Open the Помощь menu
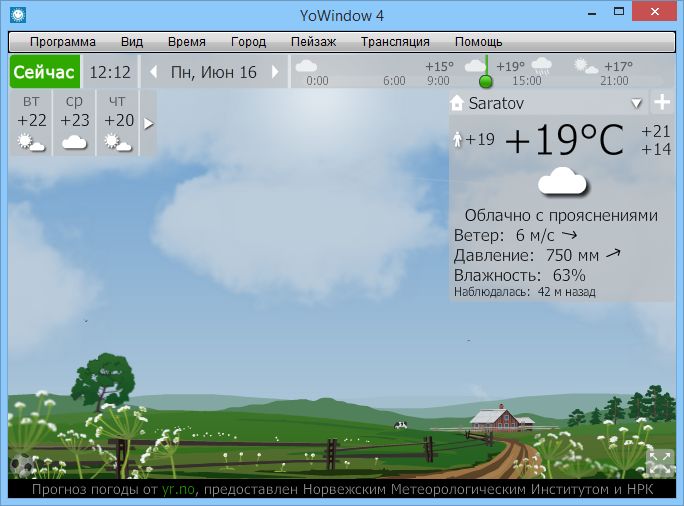Screen dimensions: 684x506 (479, 42)
